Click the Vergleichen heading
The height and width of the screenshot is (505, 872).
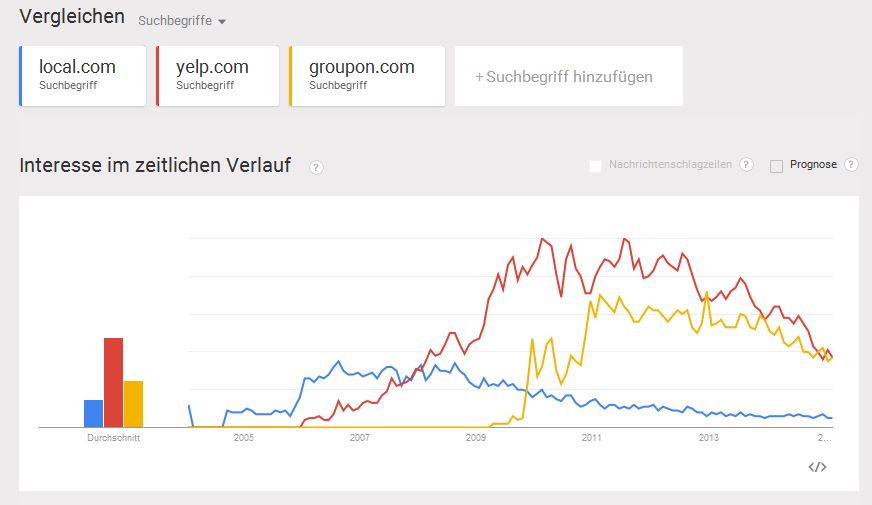click(72, 17)
